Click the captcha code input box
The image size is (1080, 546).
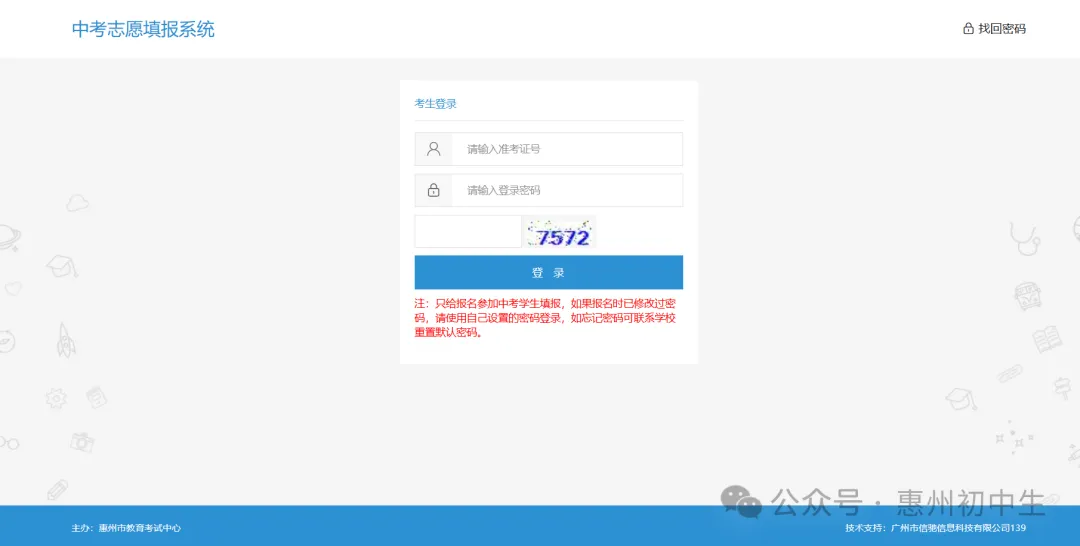(x=468, y=231)
